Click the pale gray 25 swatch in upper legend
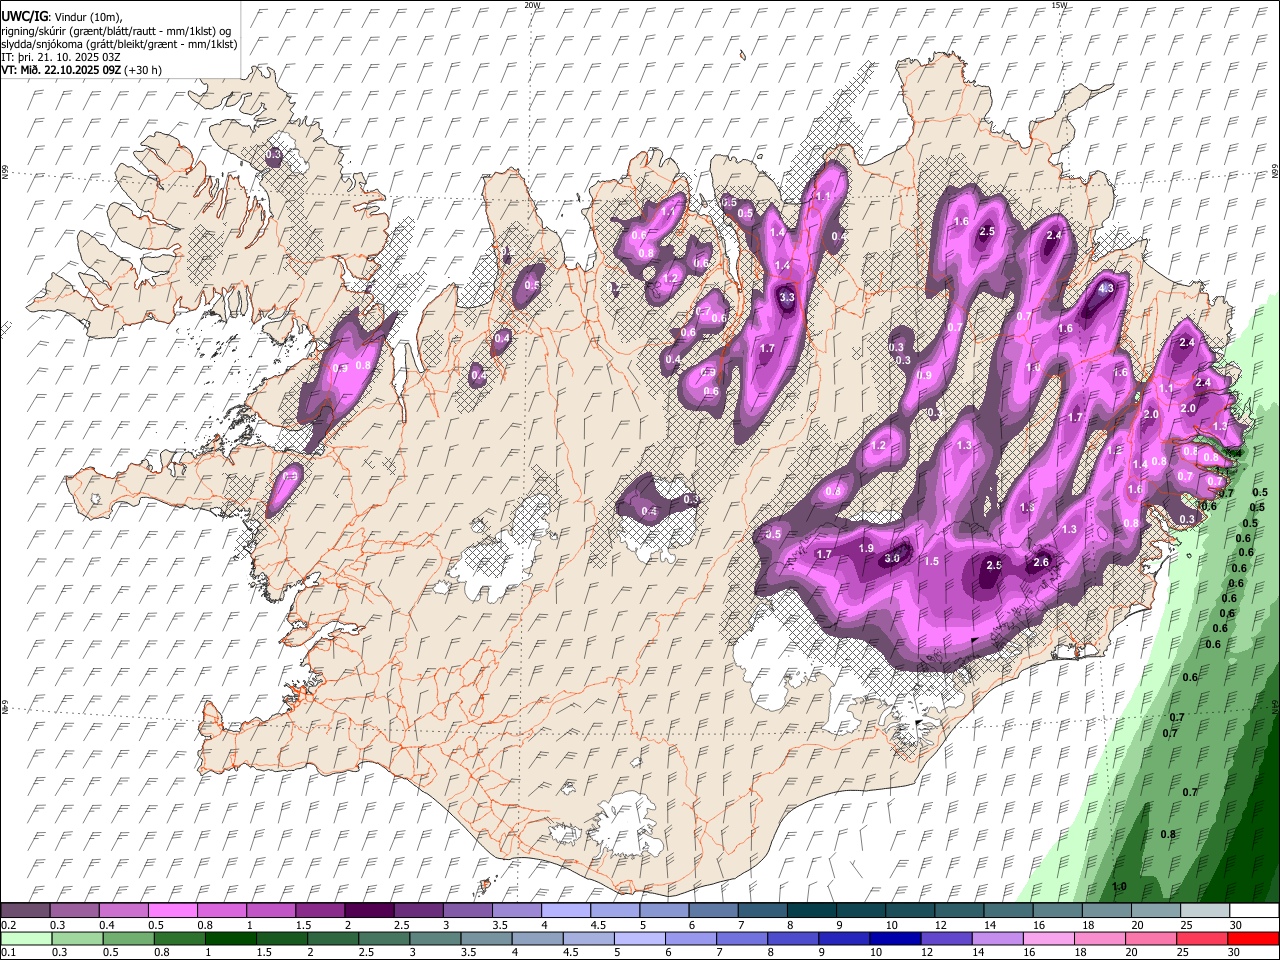This screenshot has height=960, width=1280. [1205, 910]
